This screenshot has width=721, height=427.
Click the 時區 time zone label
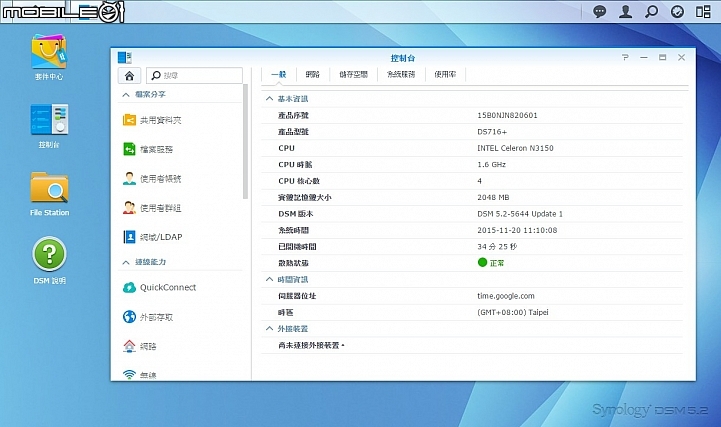coord(286,312)
